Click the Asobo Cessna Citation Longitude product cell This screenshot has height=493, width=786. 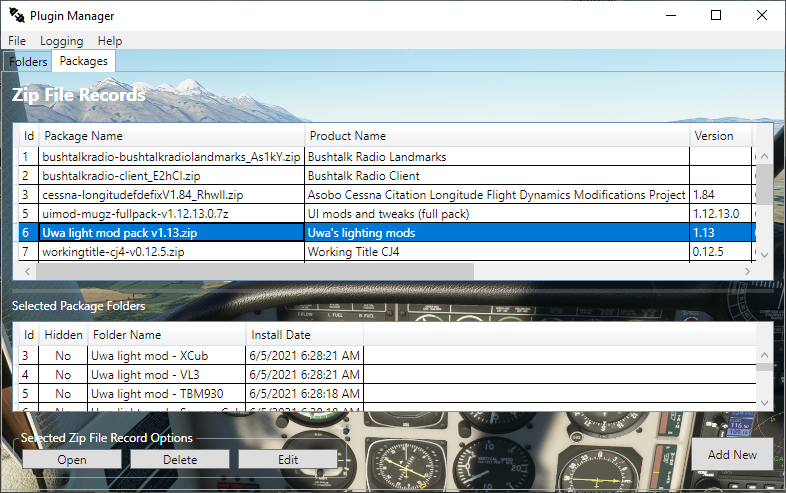pos(497,195)
